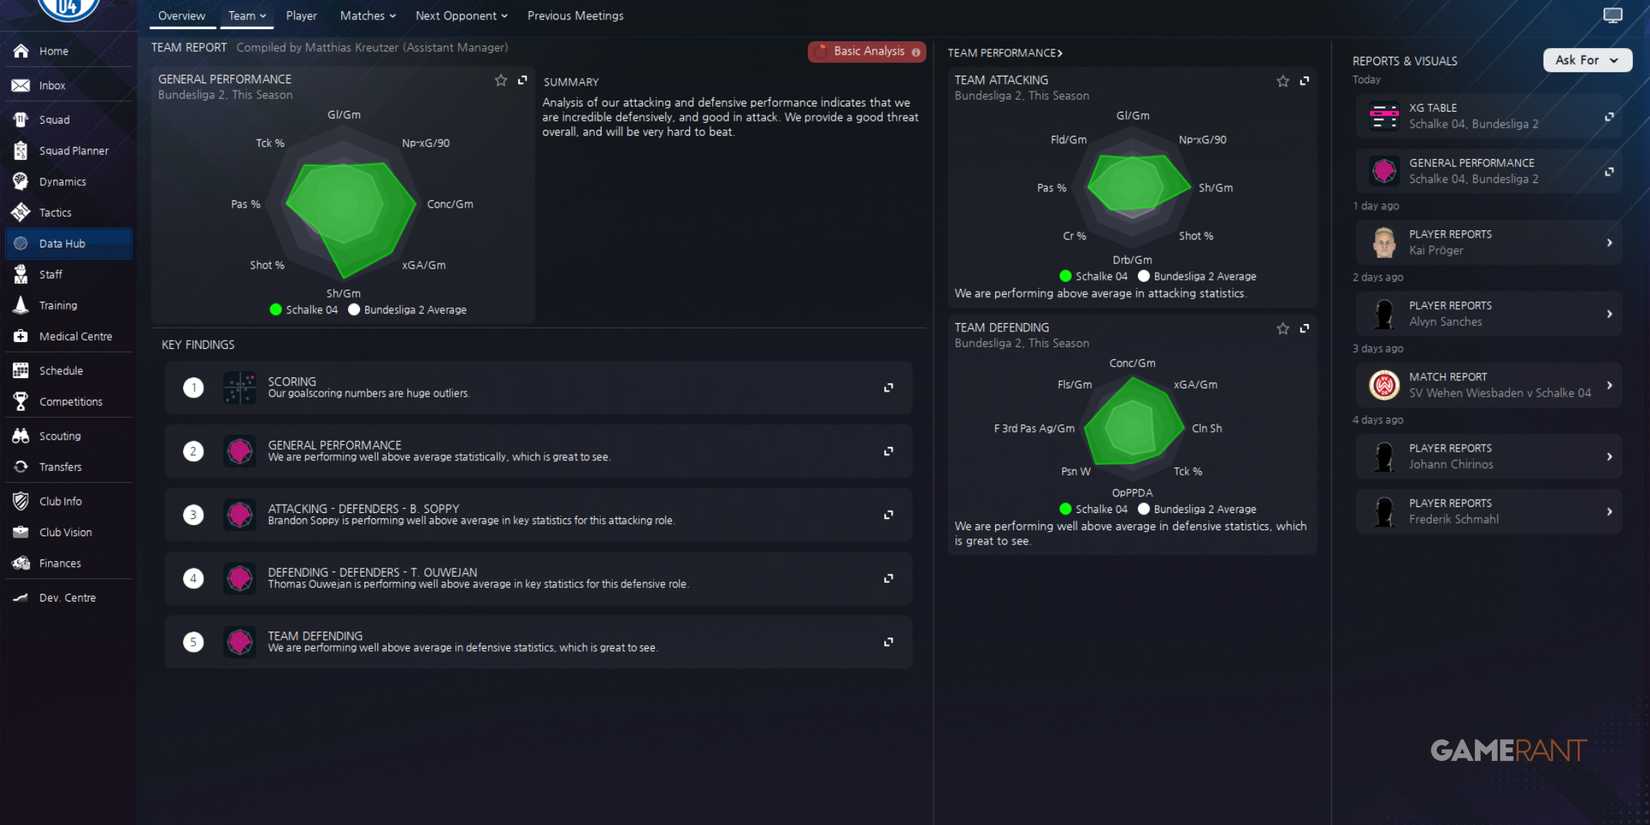Expand Johann Chirinos player report chevron
1650x825 pixels.
tap(1609, 457)
